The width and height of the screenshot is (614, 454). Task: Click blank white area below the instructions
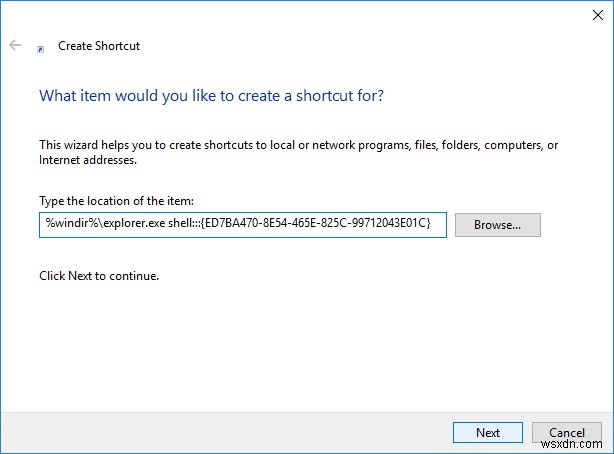coord(300,340)
